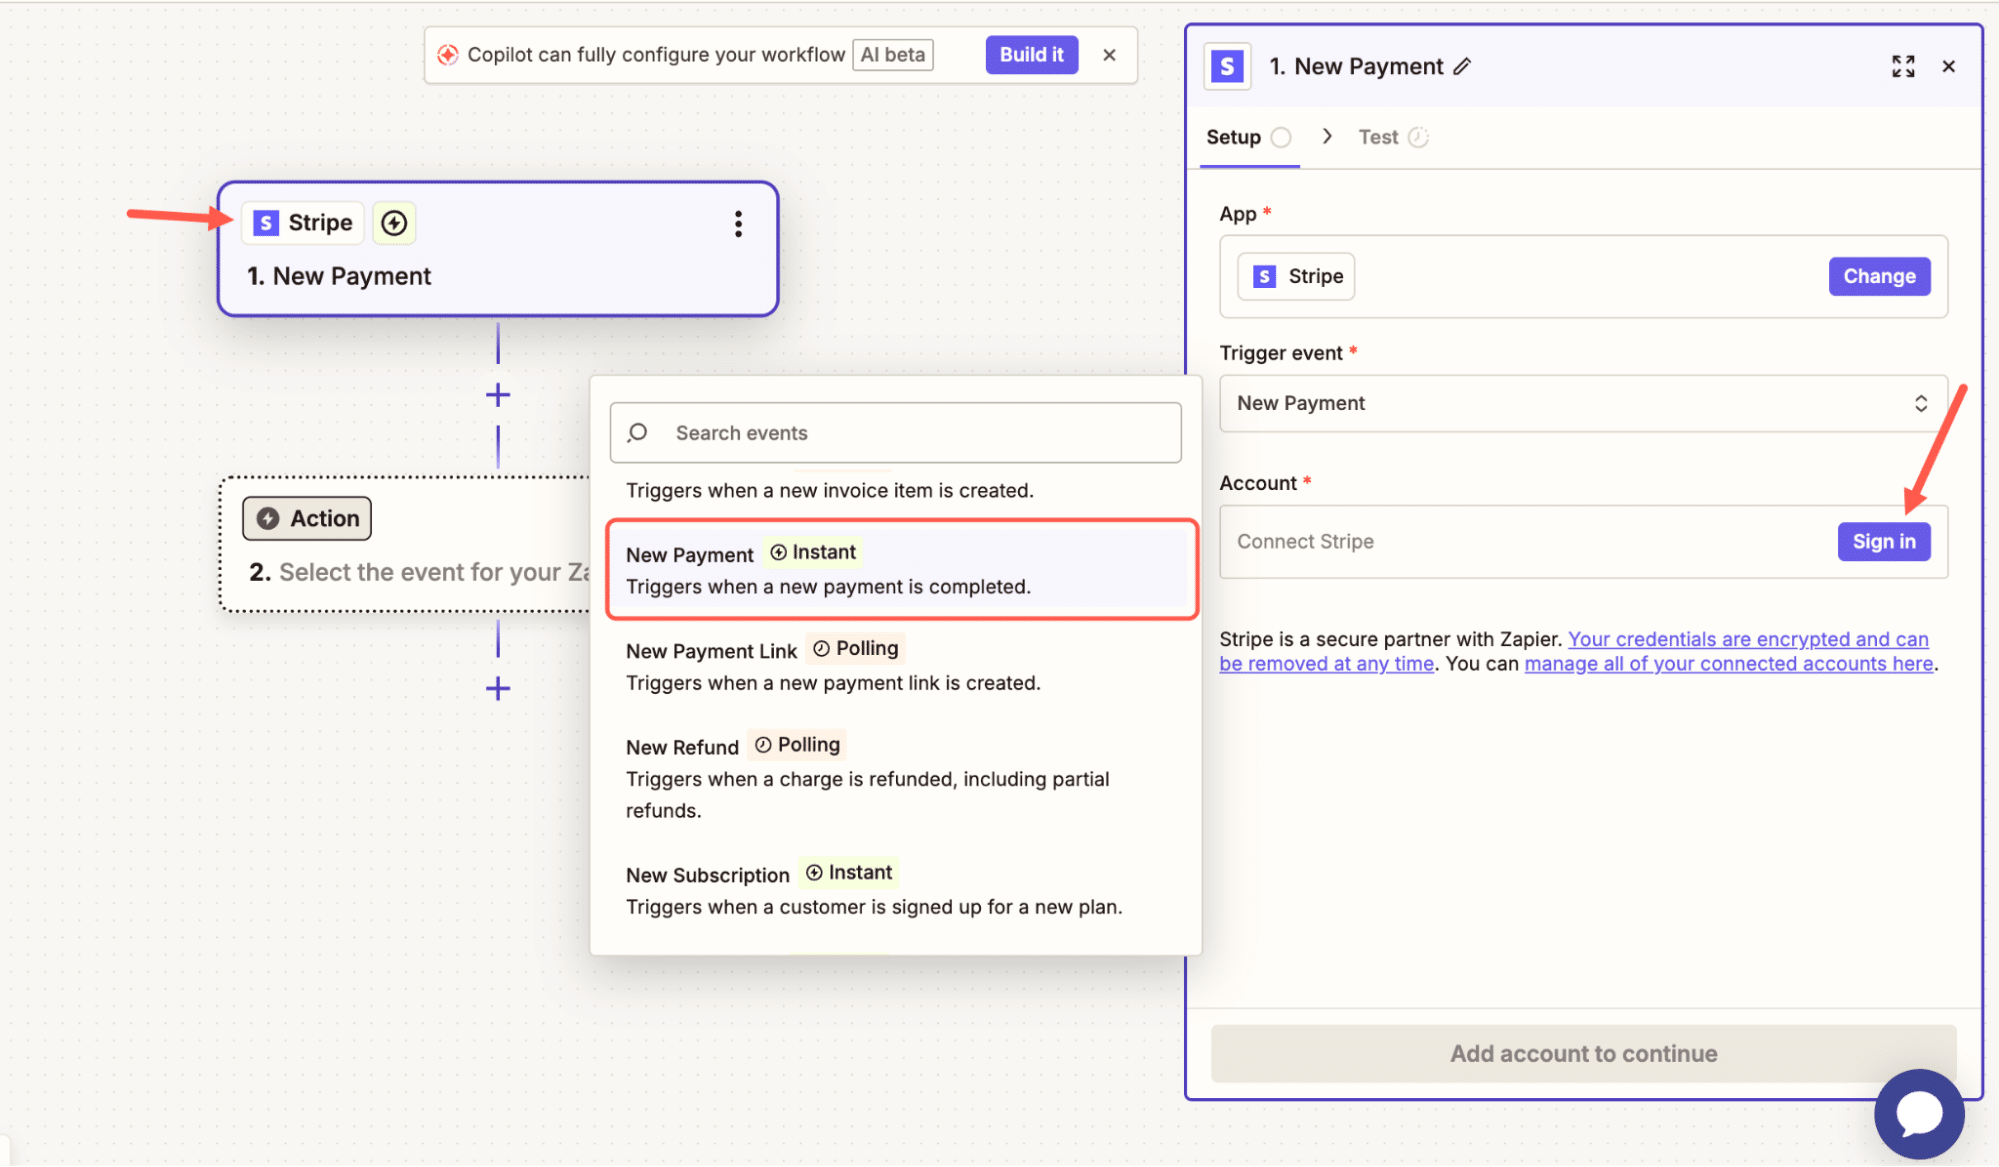Image resolution: width=1999 pixels, height=1167 pixels.
Task: Open the chat support bubble
Action: point(1918,1113)
